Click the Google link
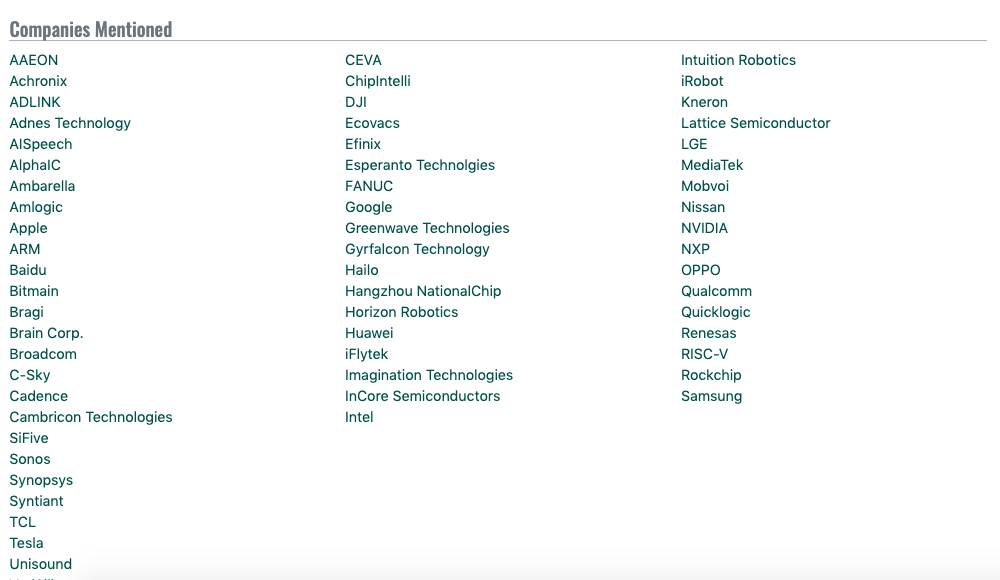Image resolution: width=1000 pixels, height=580 pixels. pos(368,207)
